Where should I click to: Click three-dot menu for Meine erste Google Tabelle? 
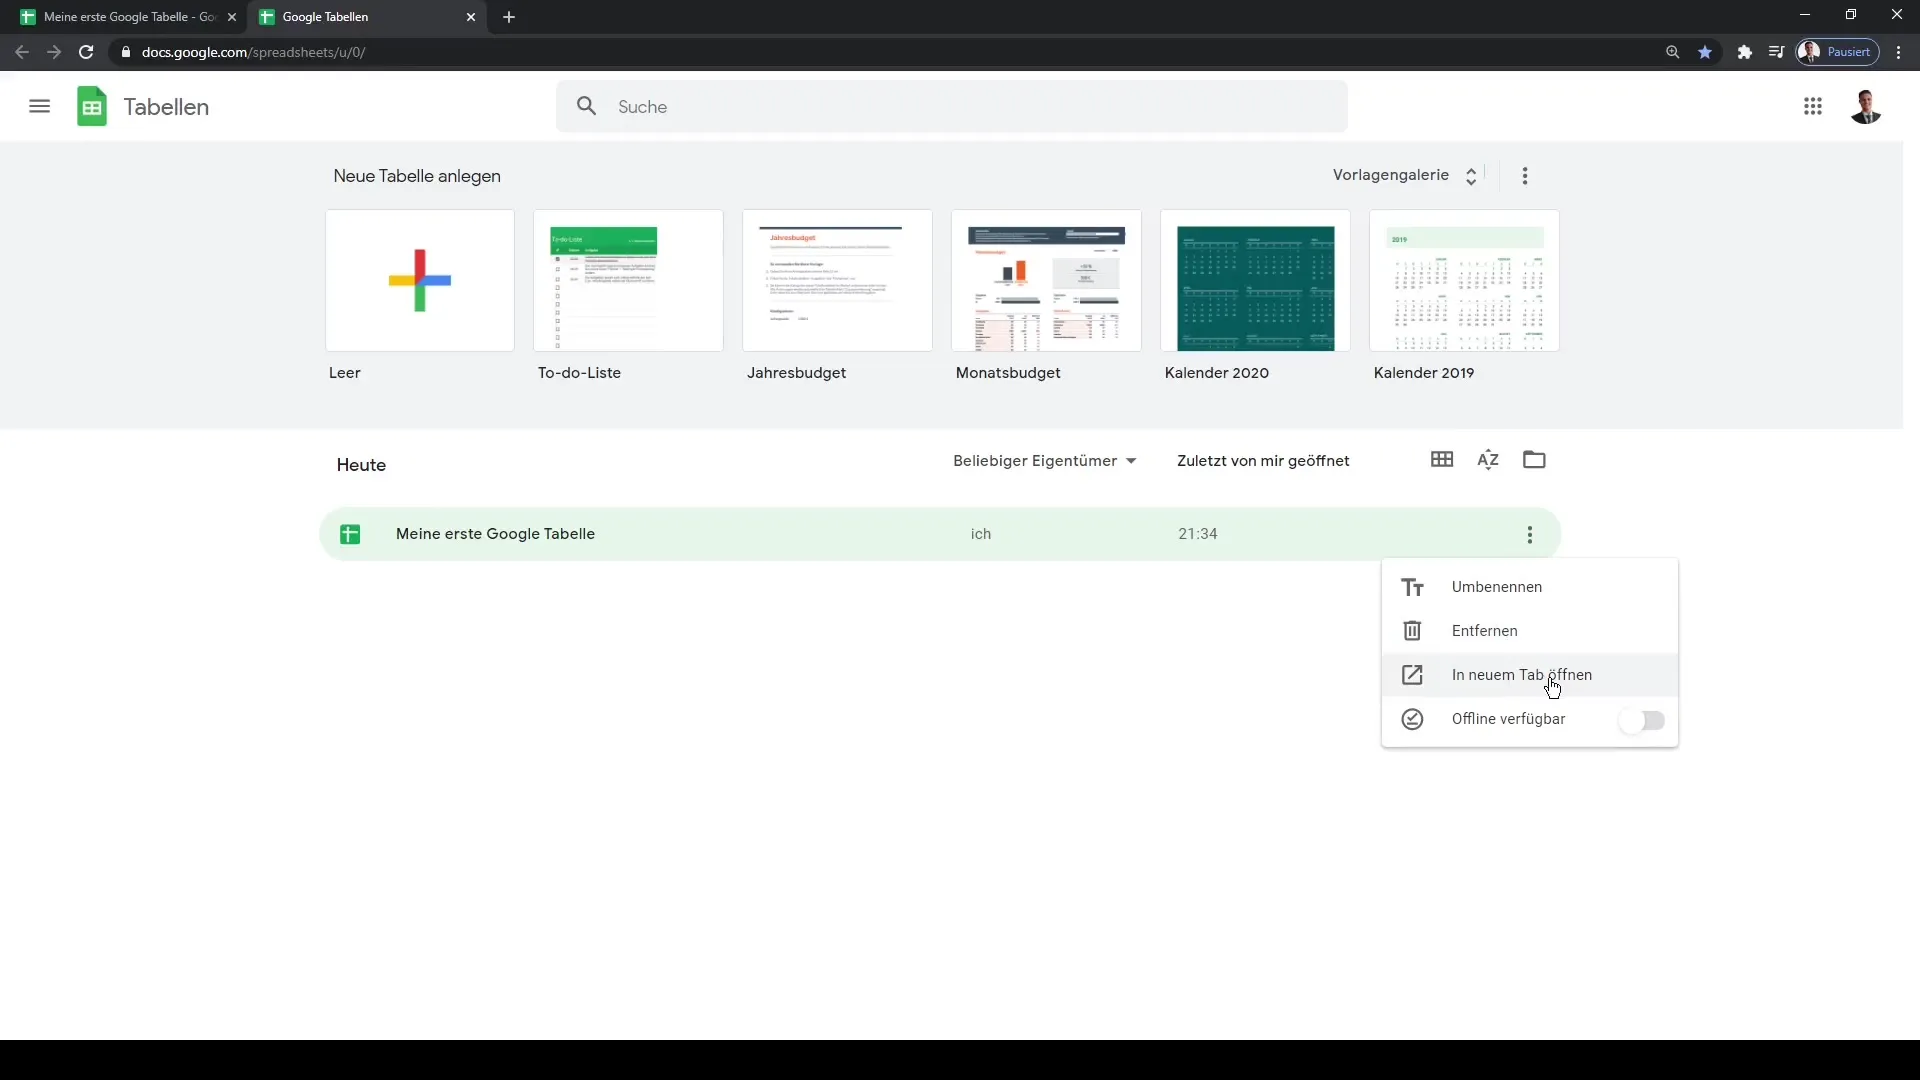[x=1530, y=535]
